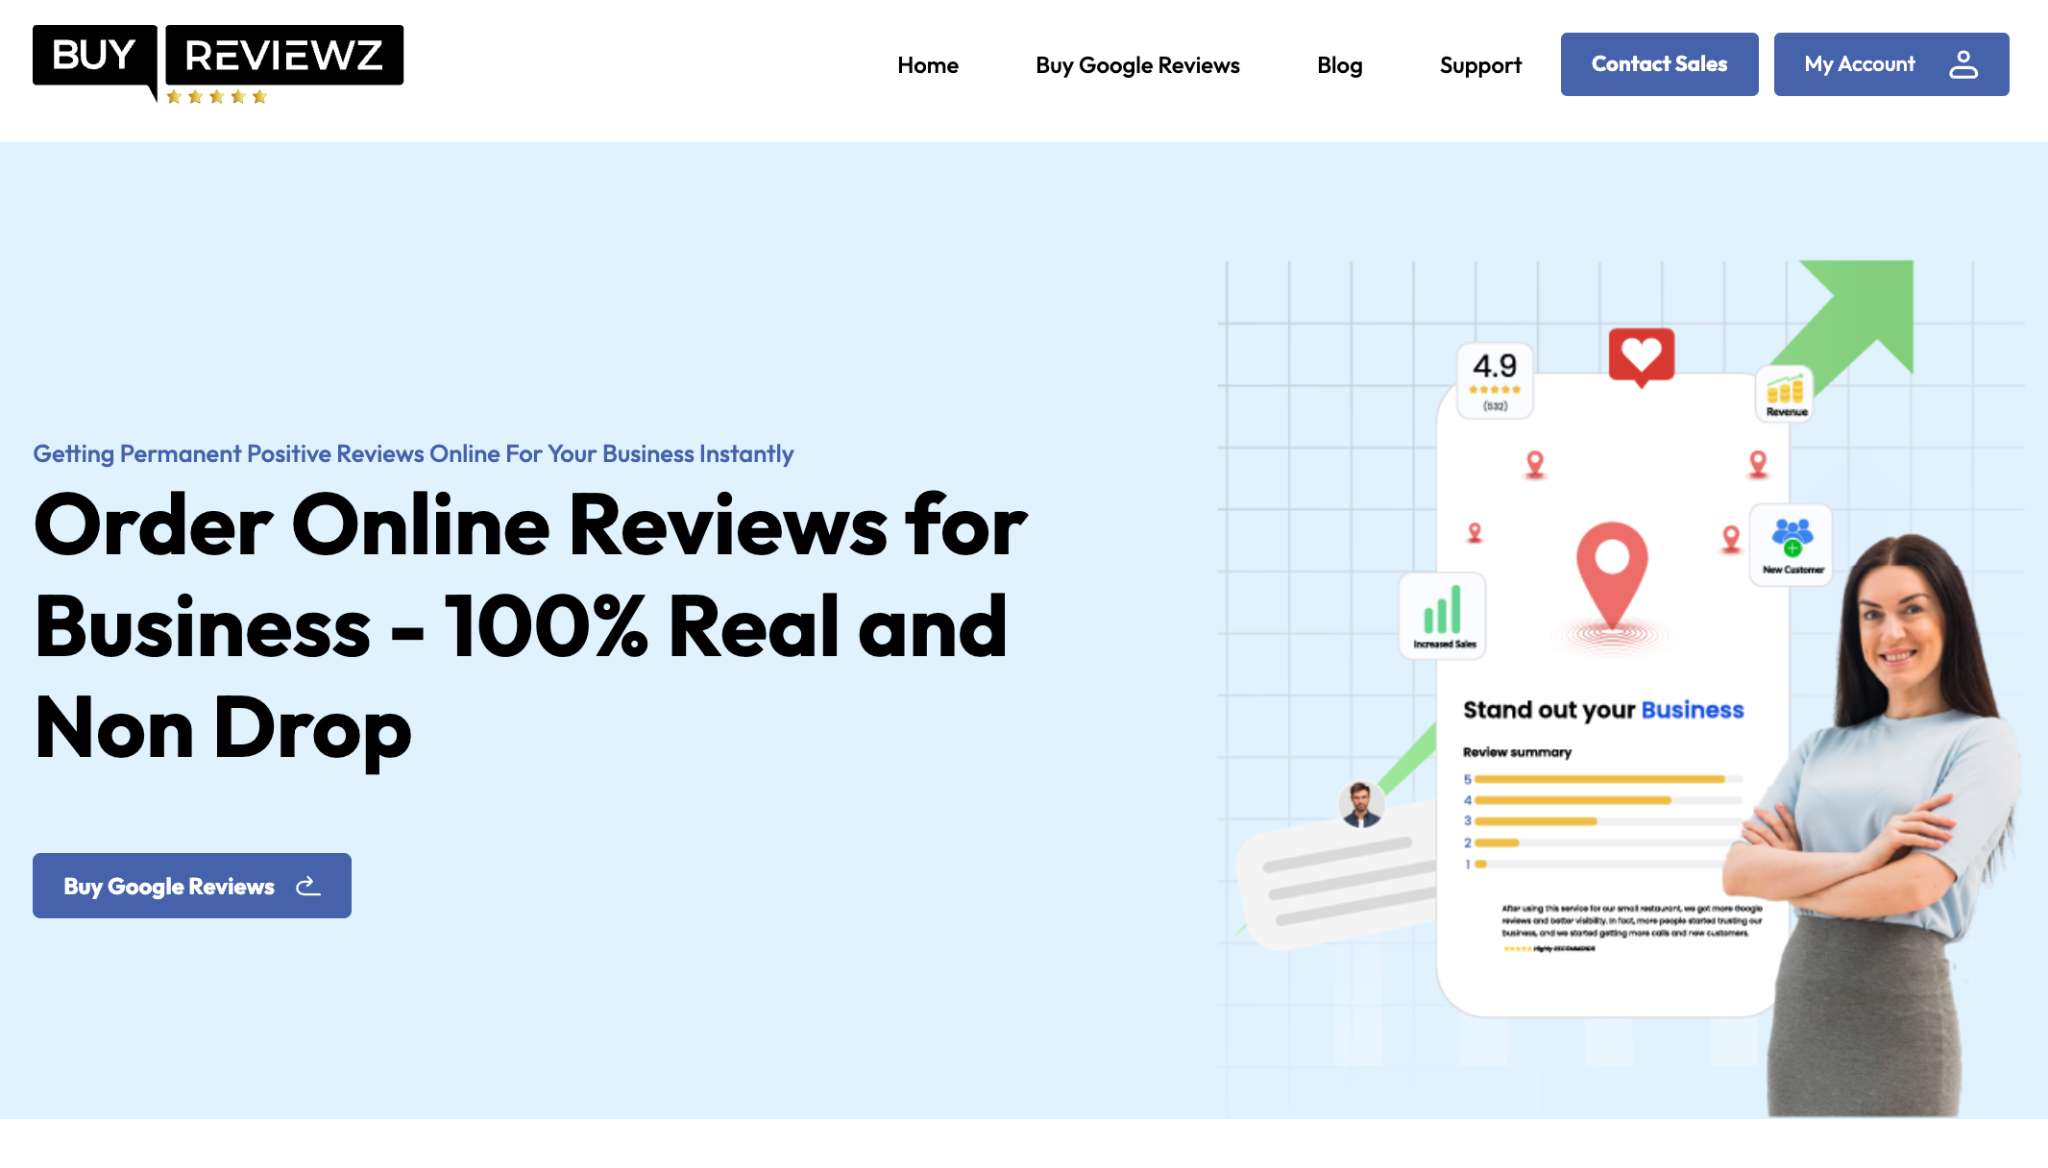
Task: Click the man's avatar on the chat bubble
Action: (x=1361, y=804)
